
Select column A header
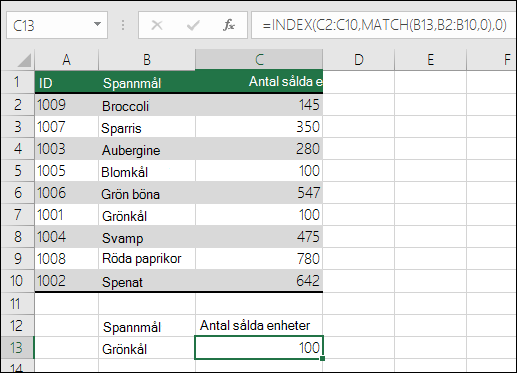point(67,60)
